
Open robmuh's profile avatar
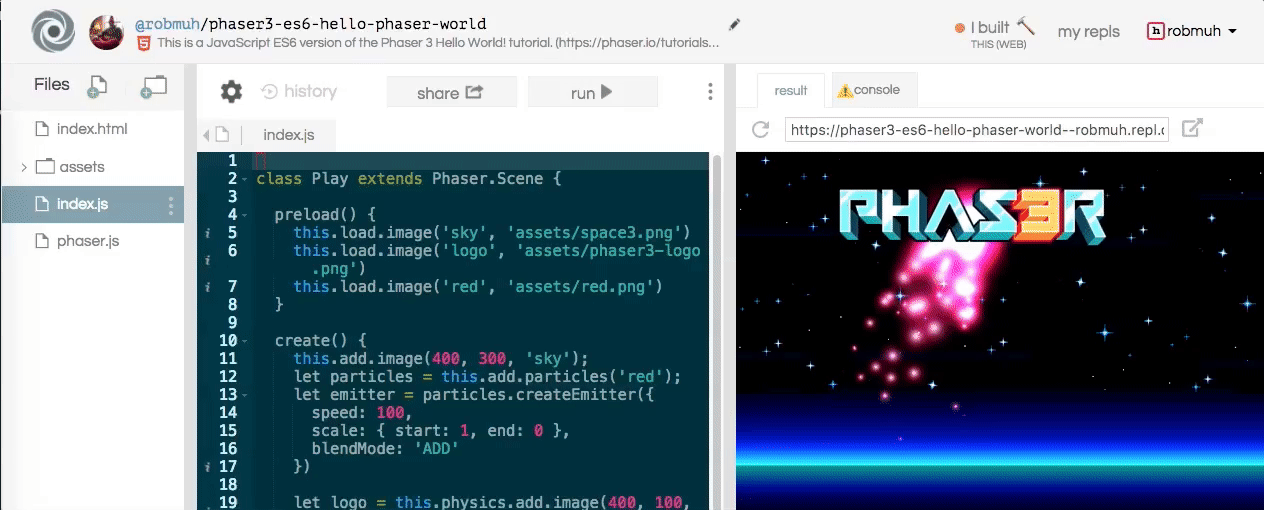click(x=107, y=32)
